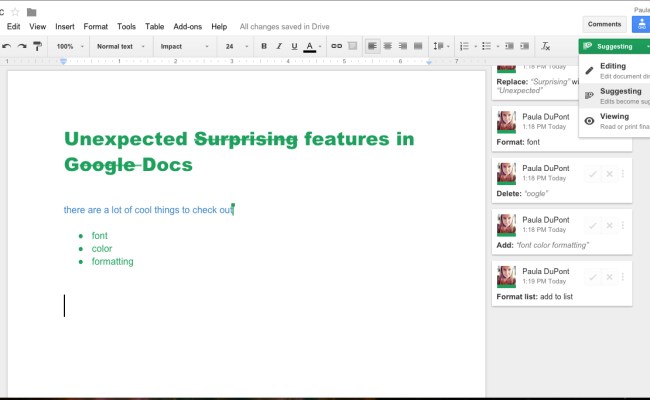650x400 pixels.
Task: Open the Tools menu
Action: click(x=126, y=27)
